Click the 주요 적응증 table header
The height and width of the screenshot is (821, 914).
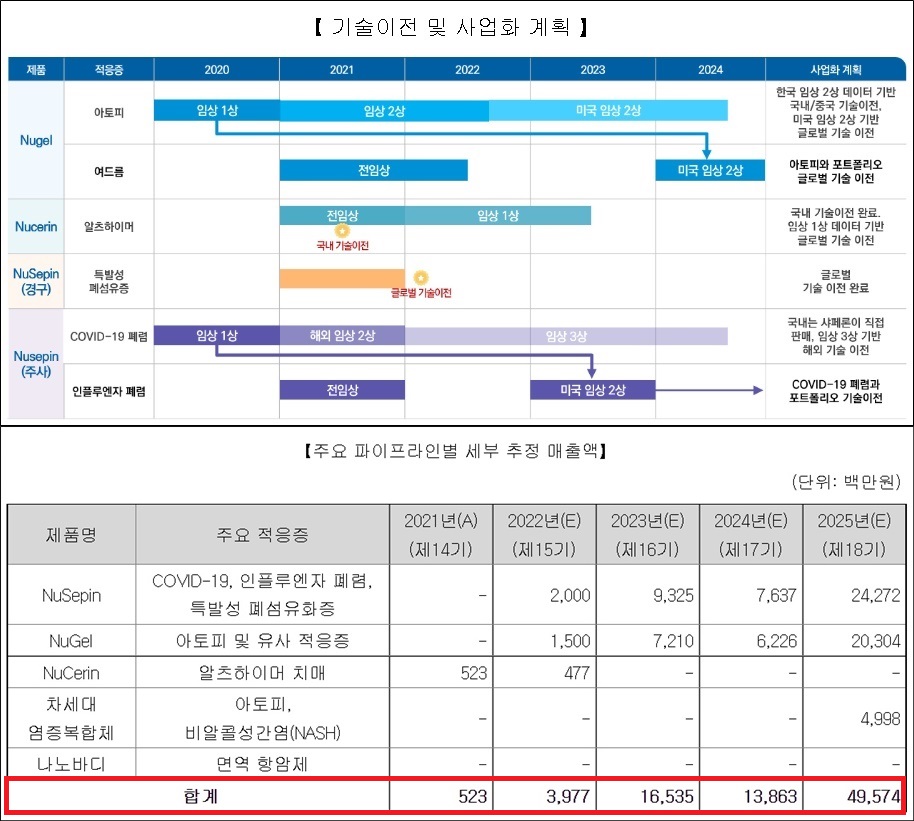click(262, 535)
